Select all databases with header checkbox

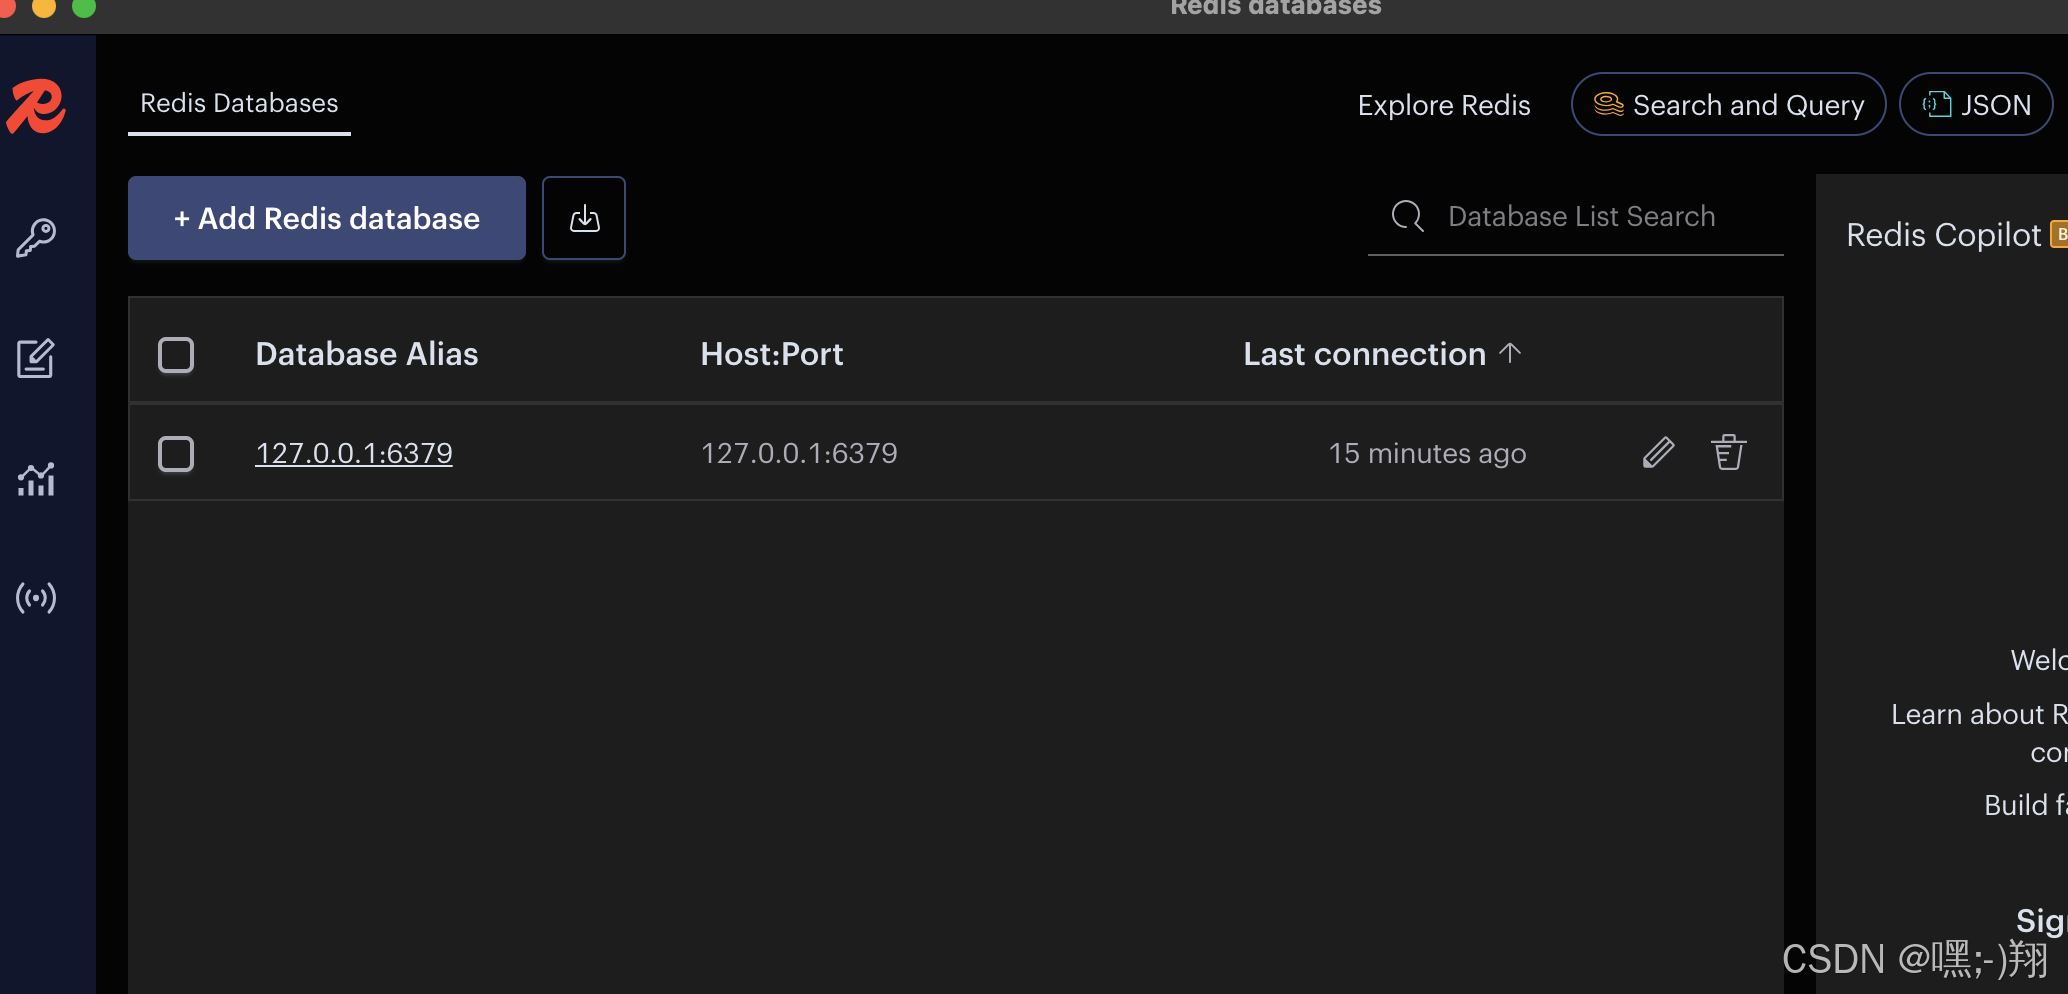coord(176,354)
